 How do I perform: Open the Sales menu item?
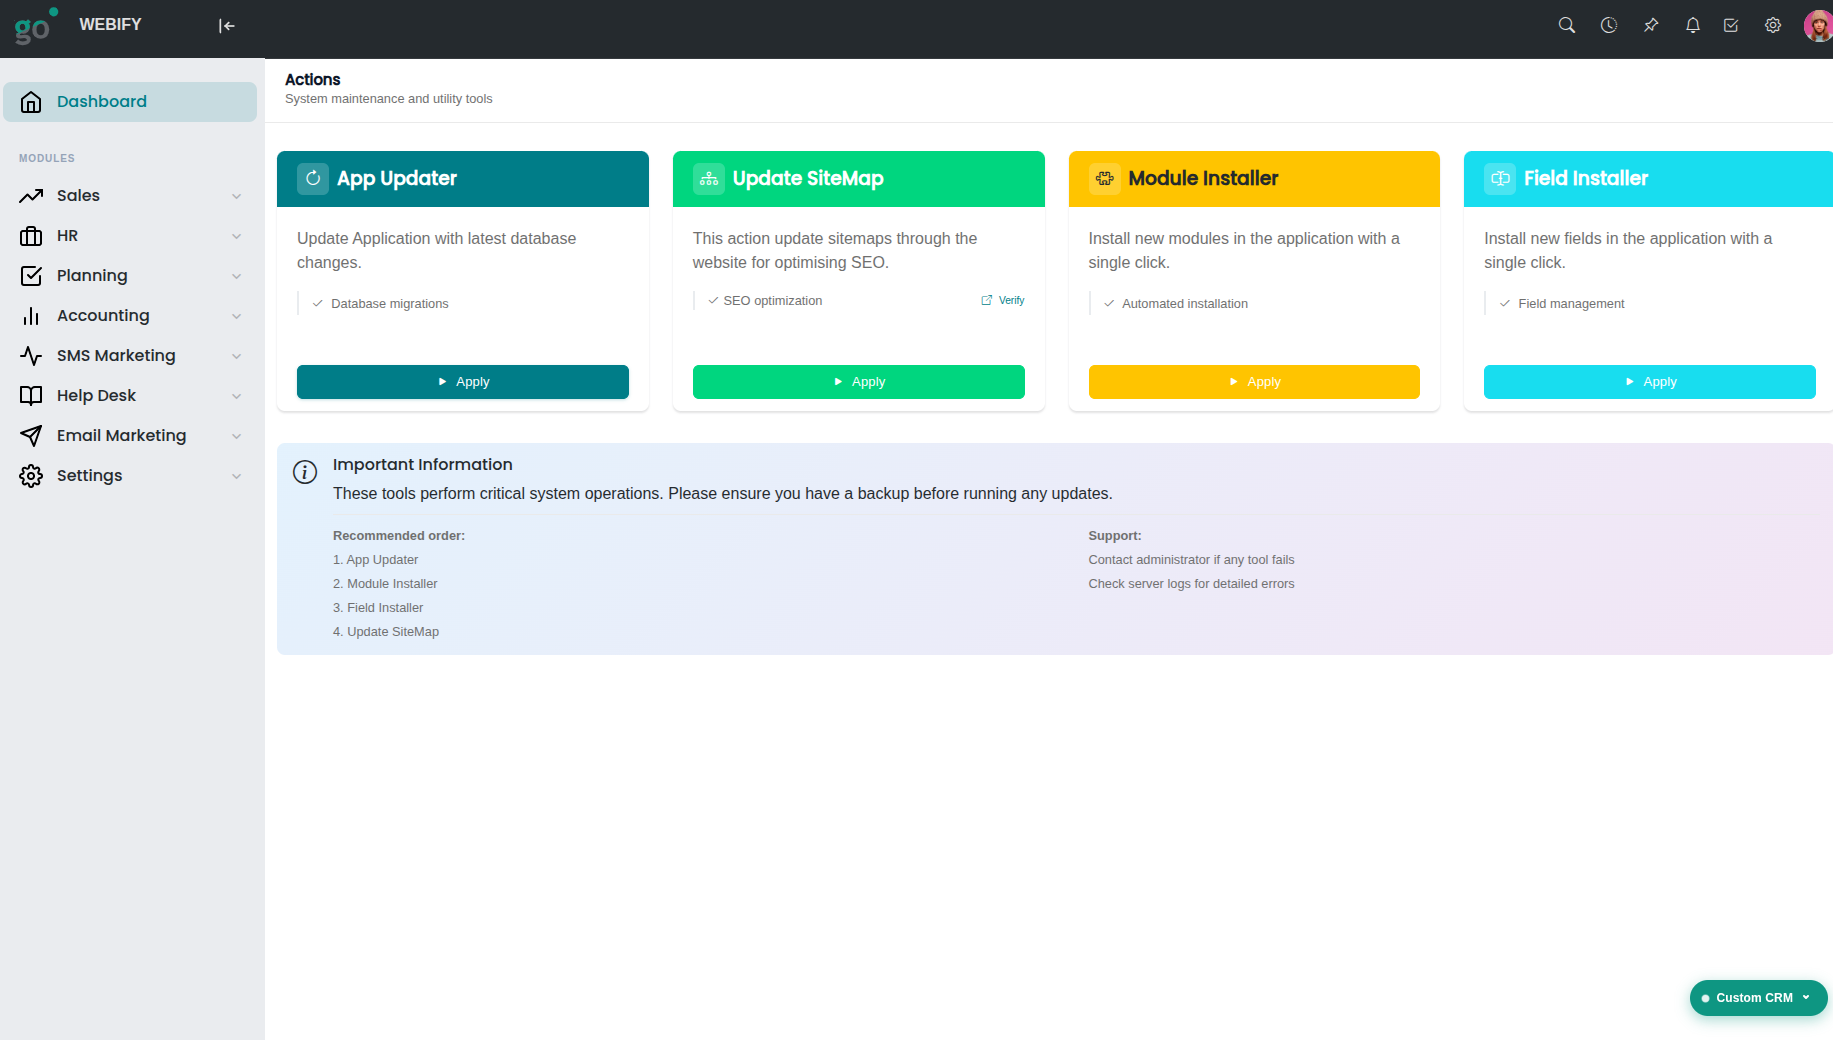[130, 196]
